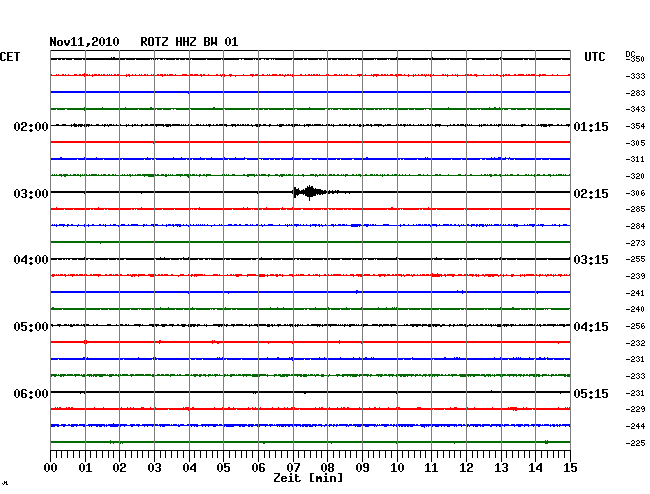Click the DC offset value -255
This screenshot has height=494, width=650.
(635, 259)
